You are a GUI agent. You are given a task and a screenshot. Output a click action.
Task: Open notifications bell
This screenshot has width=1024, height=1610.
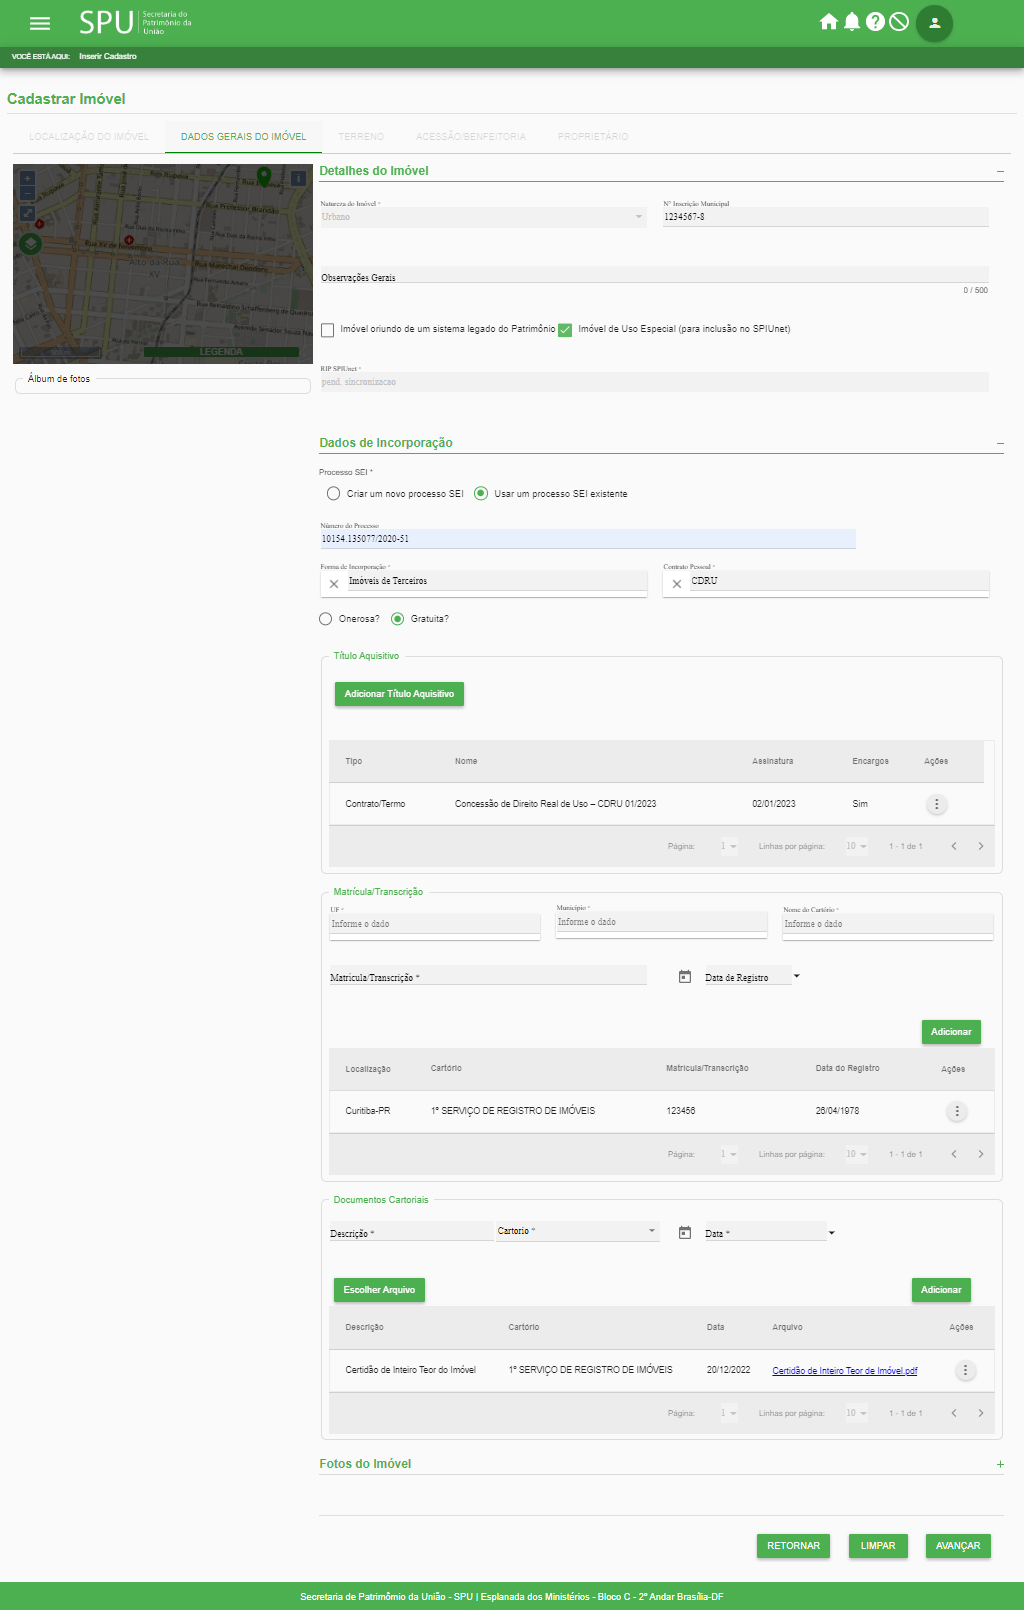852,22
